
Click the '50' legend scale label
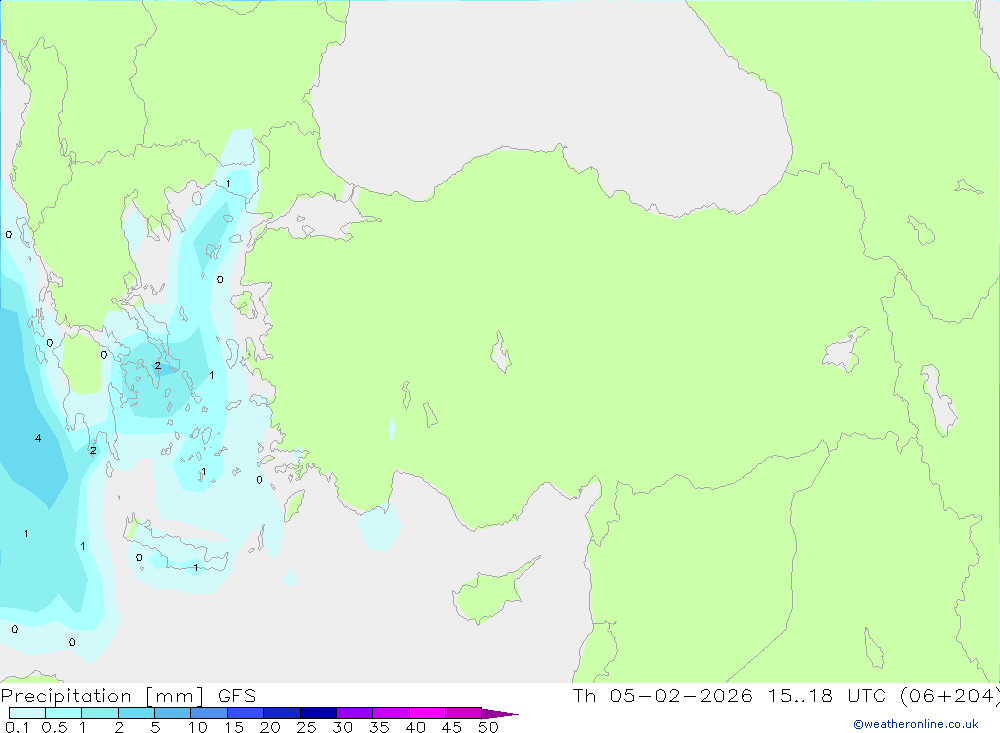pos(488,727)
